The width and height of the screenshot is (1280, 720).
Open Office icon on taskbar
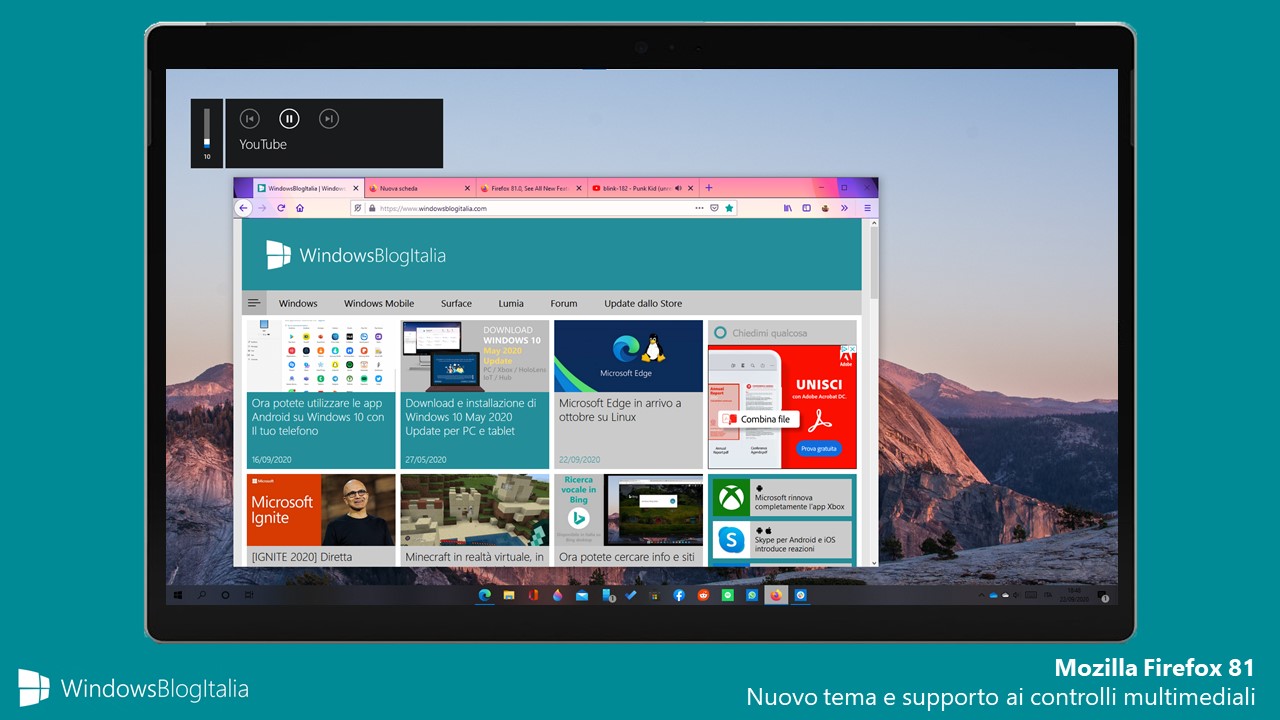(x=533, y=595)
